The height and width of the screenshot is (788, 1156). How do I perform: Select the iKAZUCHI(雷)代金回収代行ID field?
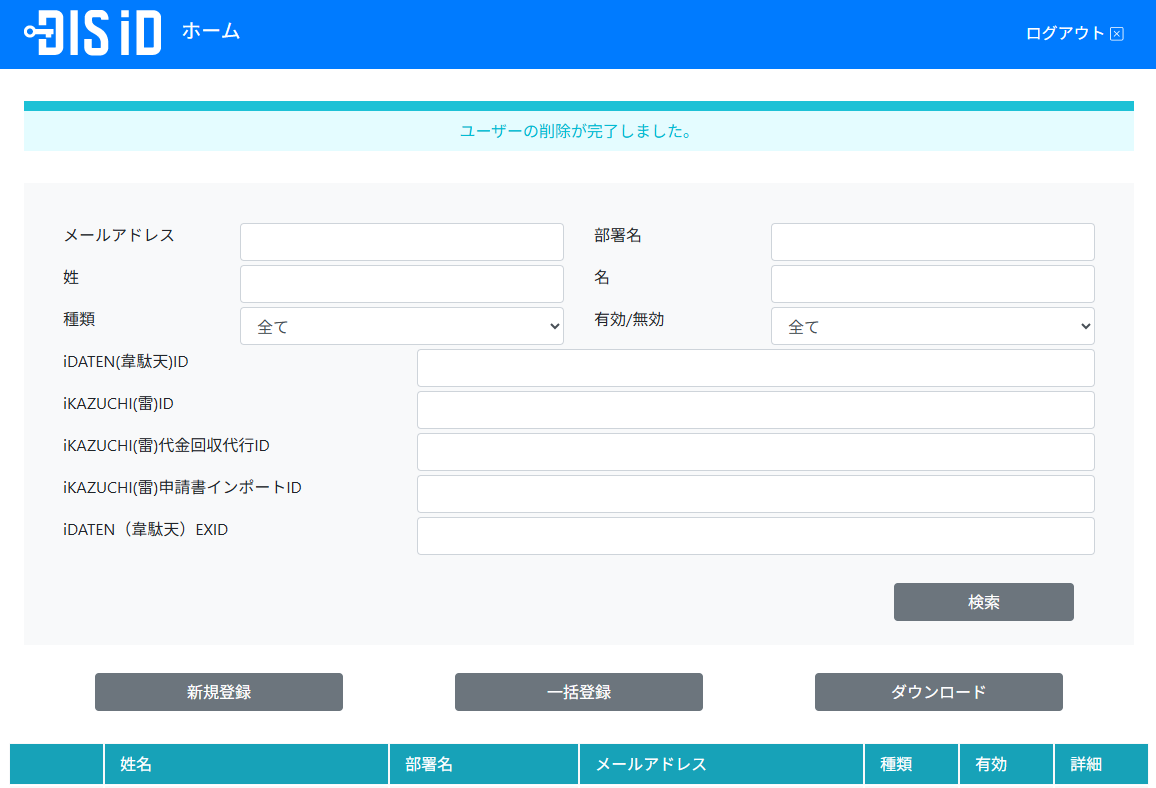(x=755, y=452)
